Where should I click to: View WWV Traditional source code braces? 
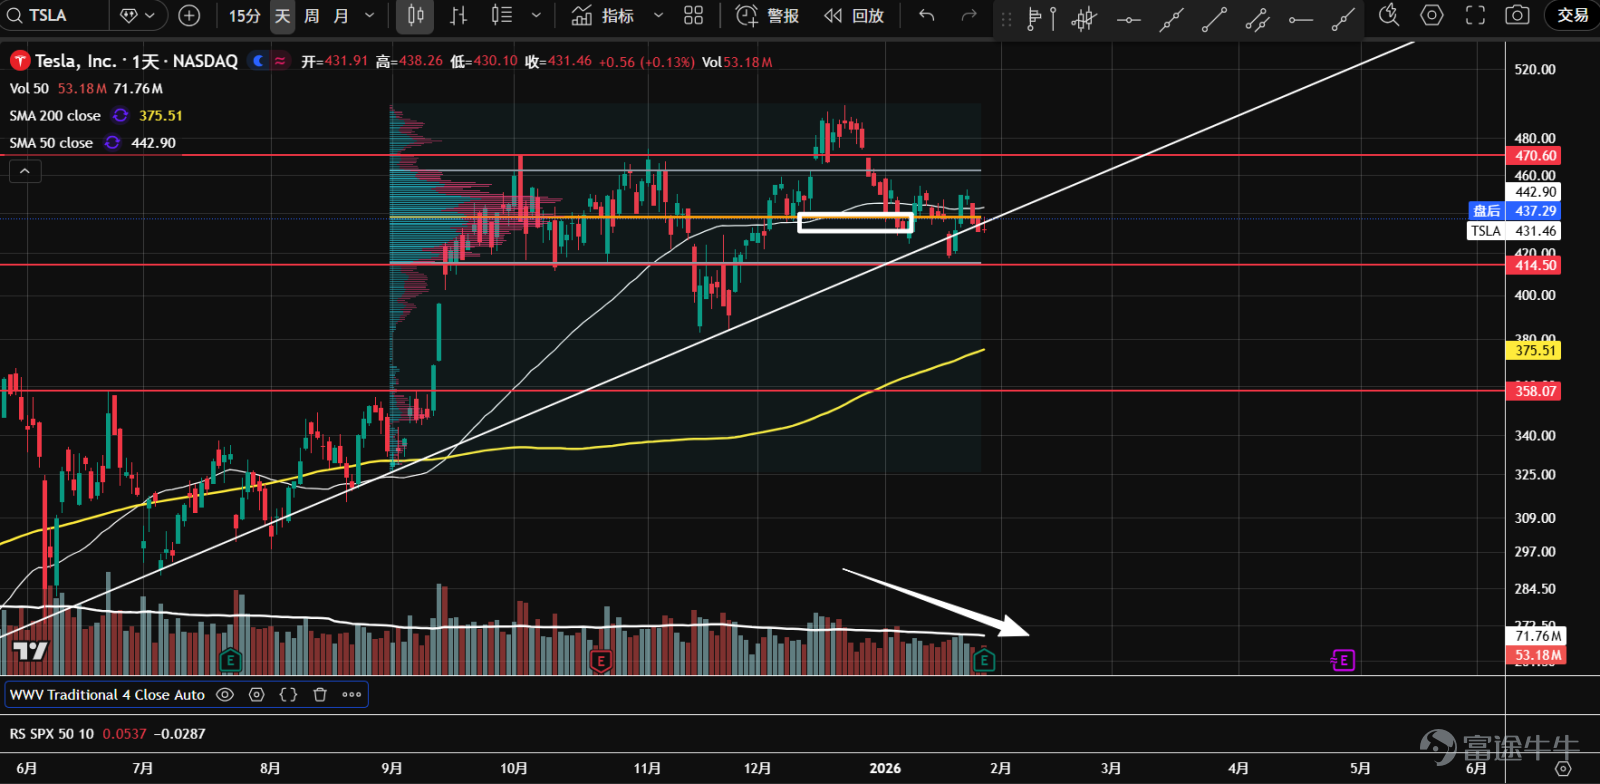click(288, 694)
